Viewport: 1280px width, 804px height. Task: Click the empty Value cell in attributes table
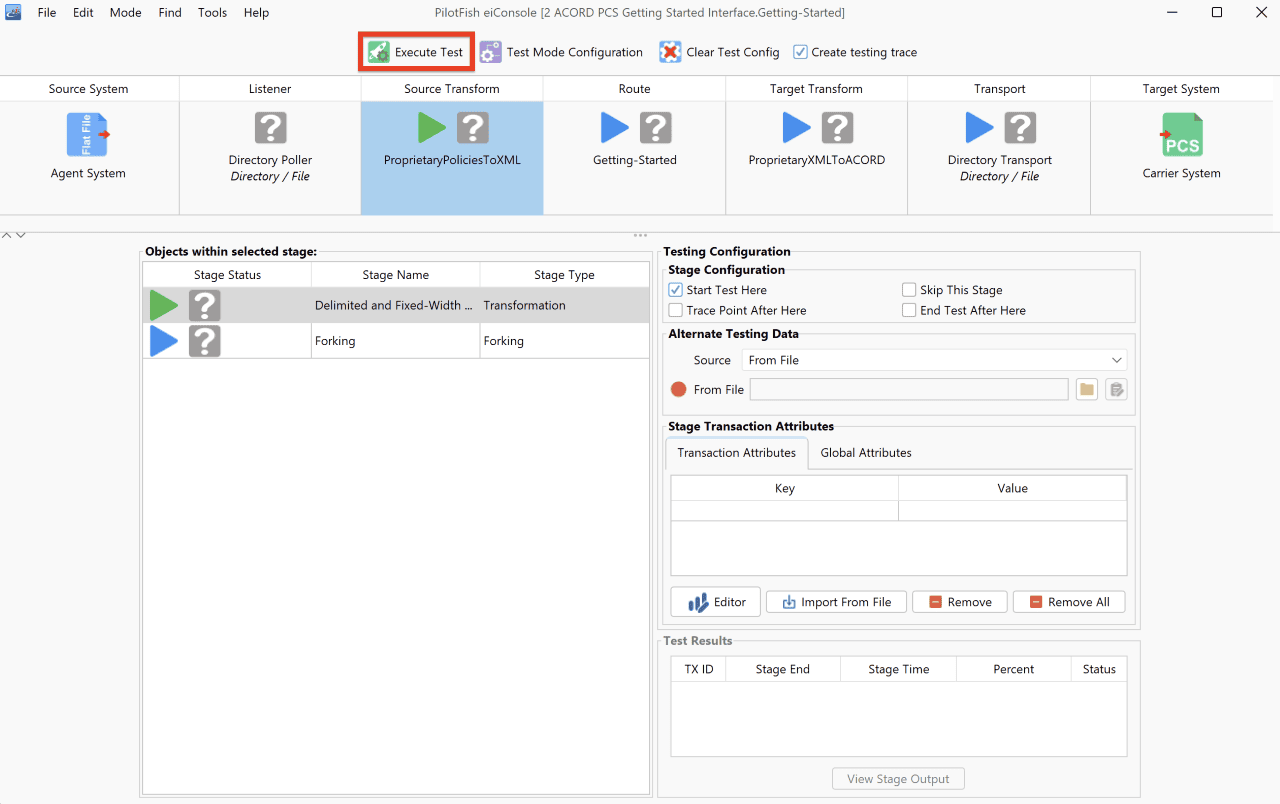(x=1013, y=511)
